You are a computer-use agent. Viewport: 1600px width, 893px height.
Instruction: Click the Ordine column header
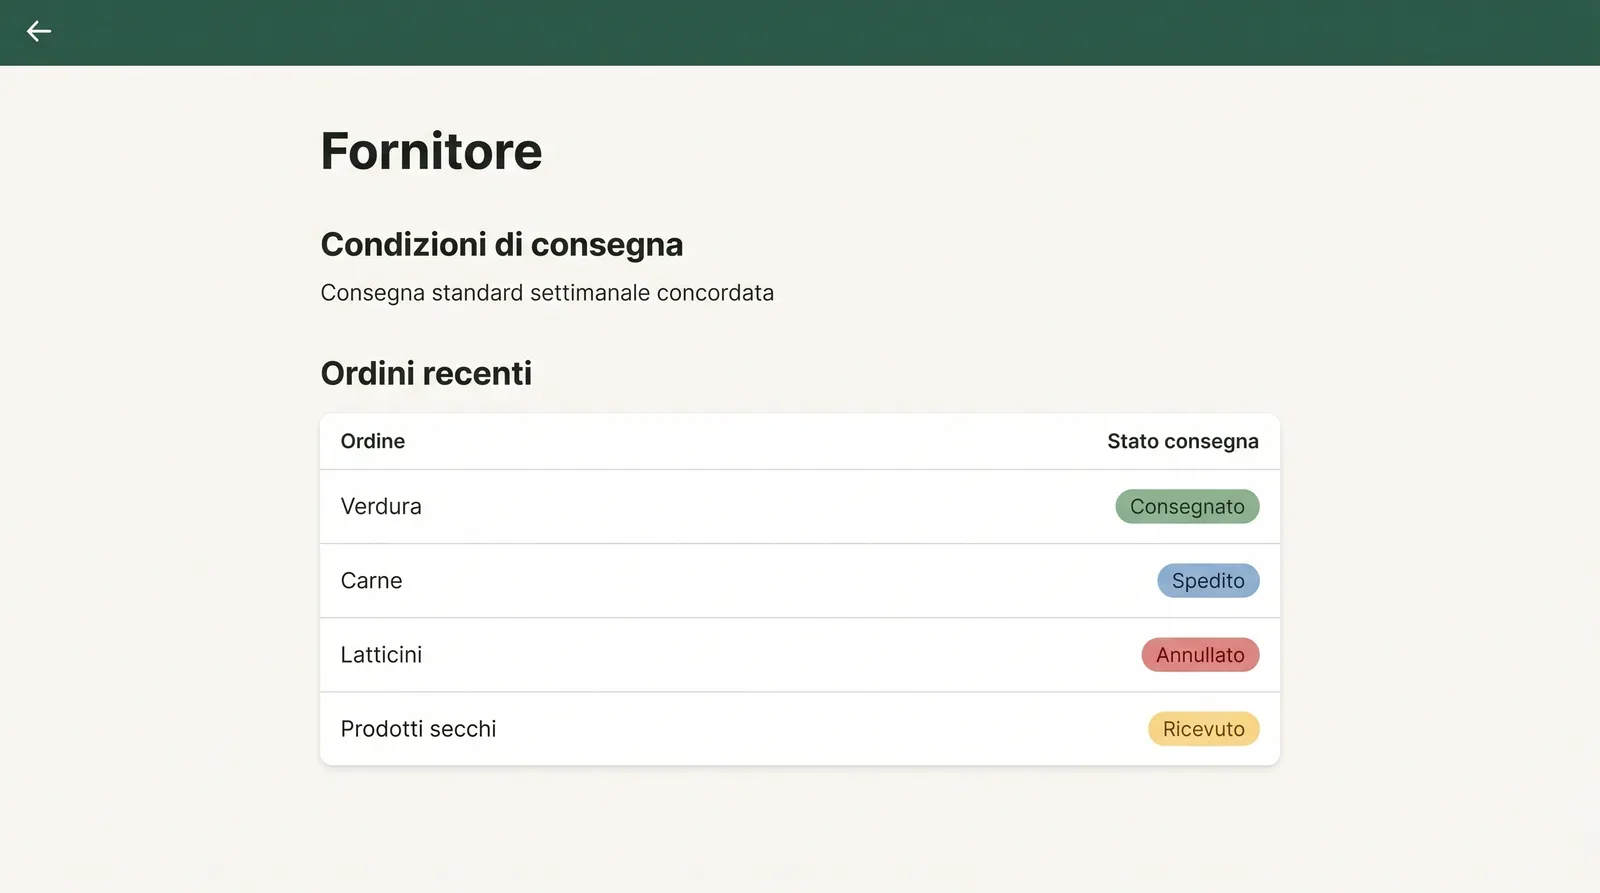point(373,441)
